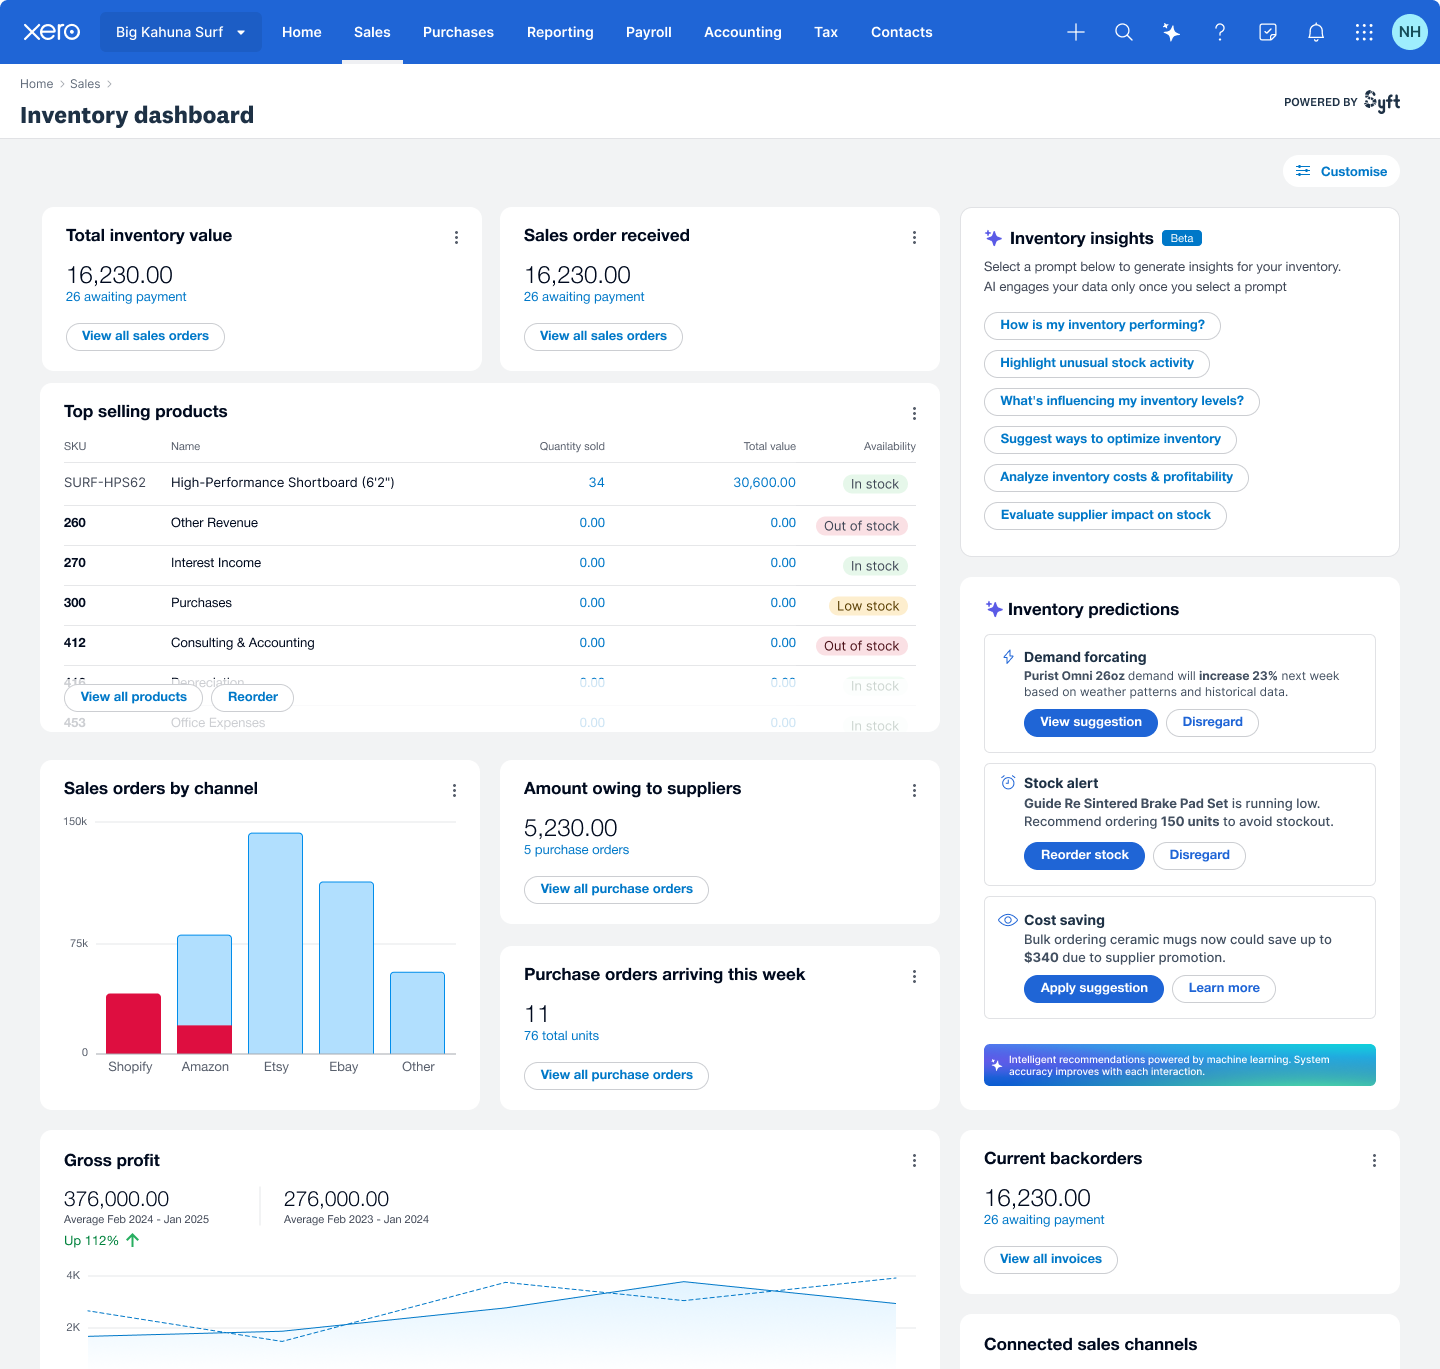Image resolution: width=1440 pixels, height=1369 pixels.
Task: Click View all invoices button
Action: coord(1050,1260)
